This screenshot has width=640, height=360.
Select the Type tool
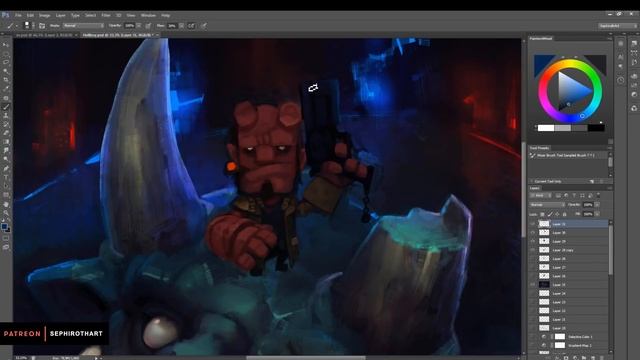point(6,178)
